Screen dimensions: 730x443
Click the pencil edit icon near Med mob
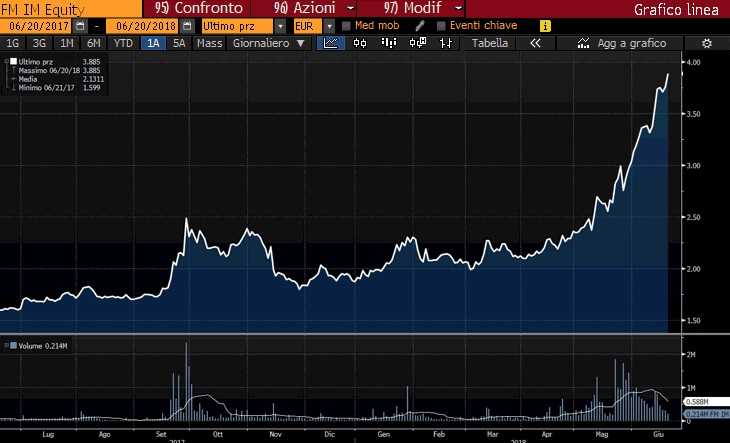coord(419,26)
